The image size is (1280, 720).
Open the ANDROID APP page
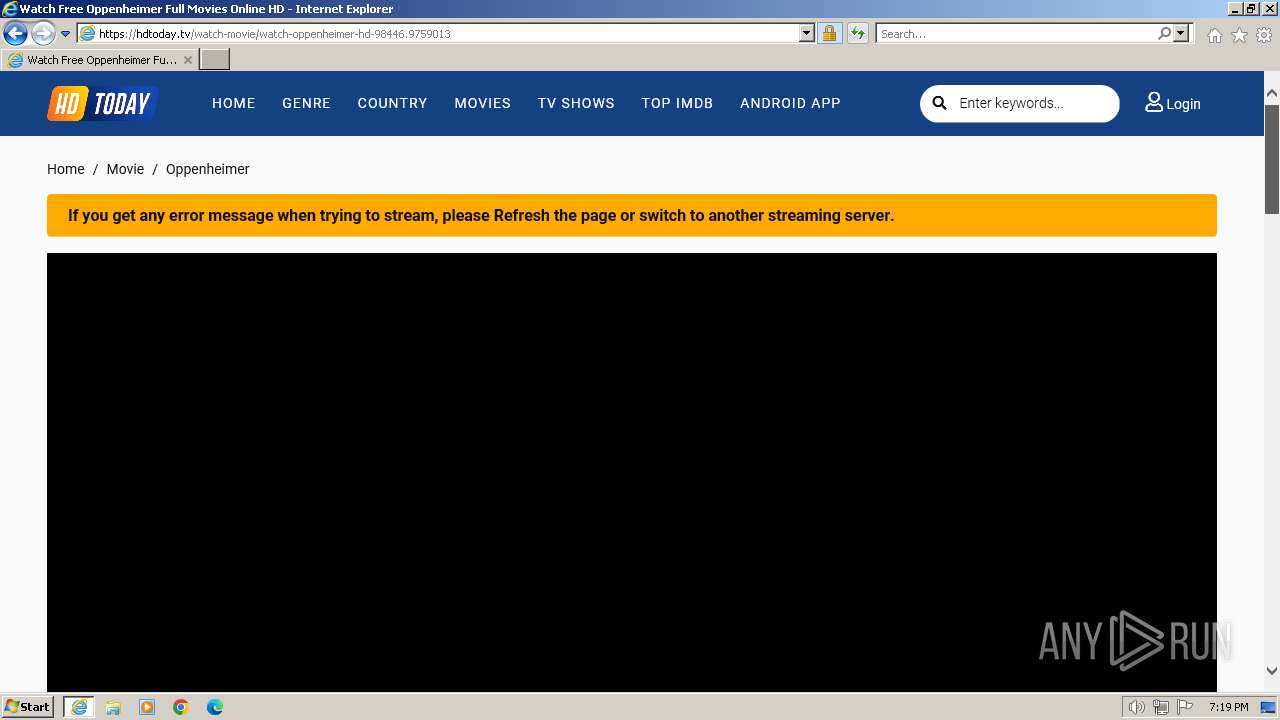(x=790, y=103)
